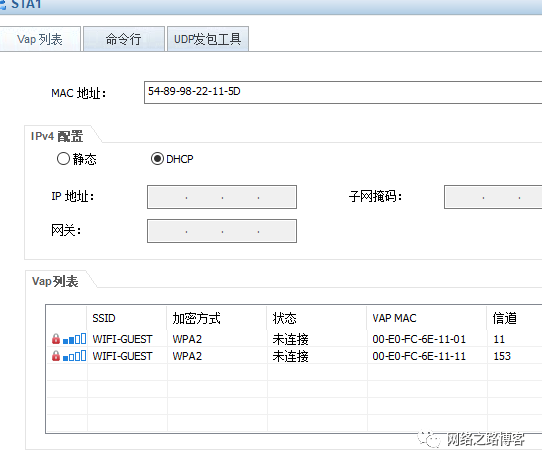
Task: Click WPA2 cell in channel 153 row
Action: coord(187,356)
